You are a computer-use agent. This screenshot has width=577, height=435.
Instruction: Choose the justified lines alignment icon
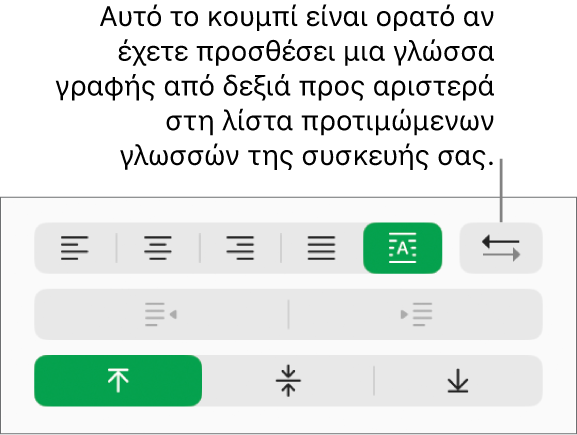coord(322,248)
